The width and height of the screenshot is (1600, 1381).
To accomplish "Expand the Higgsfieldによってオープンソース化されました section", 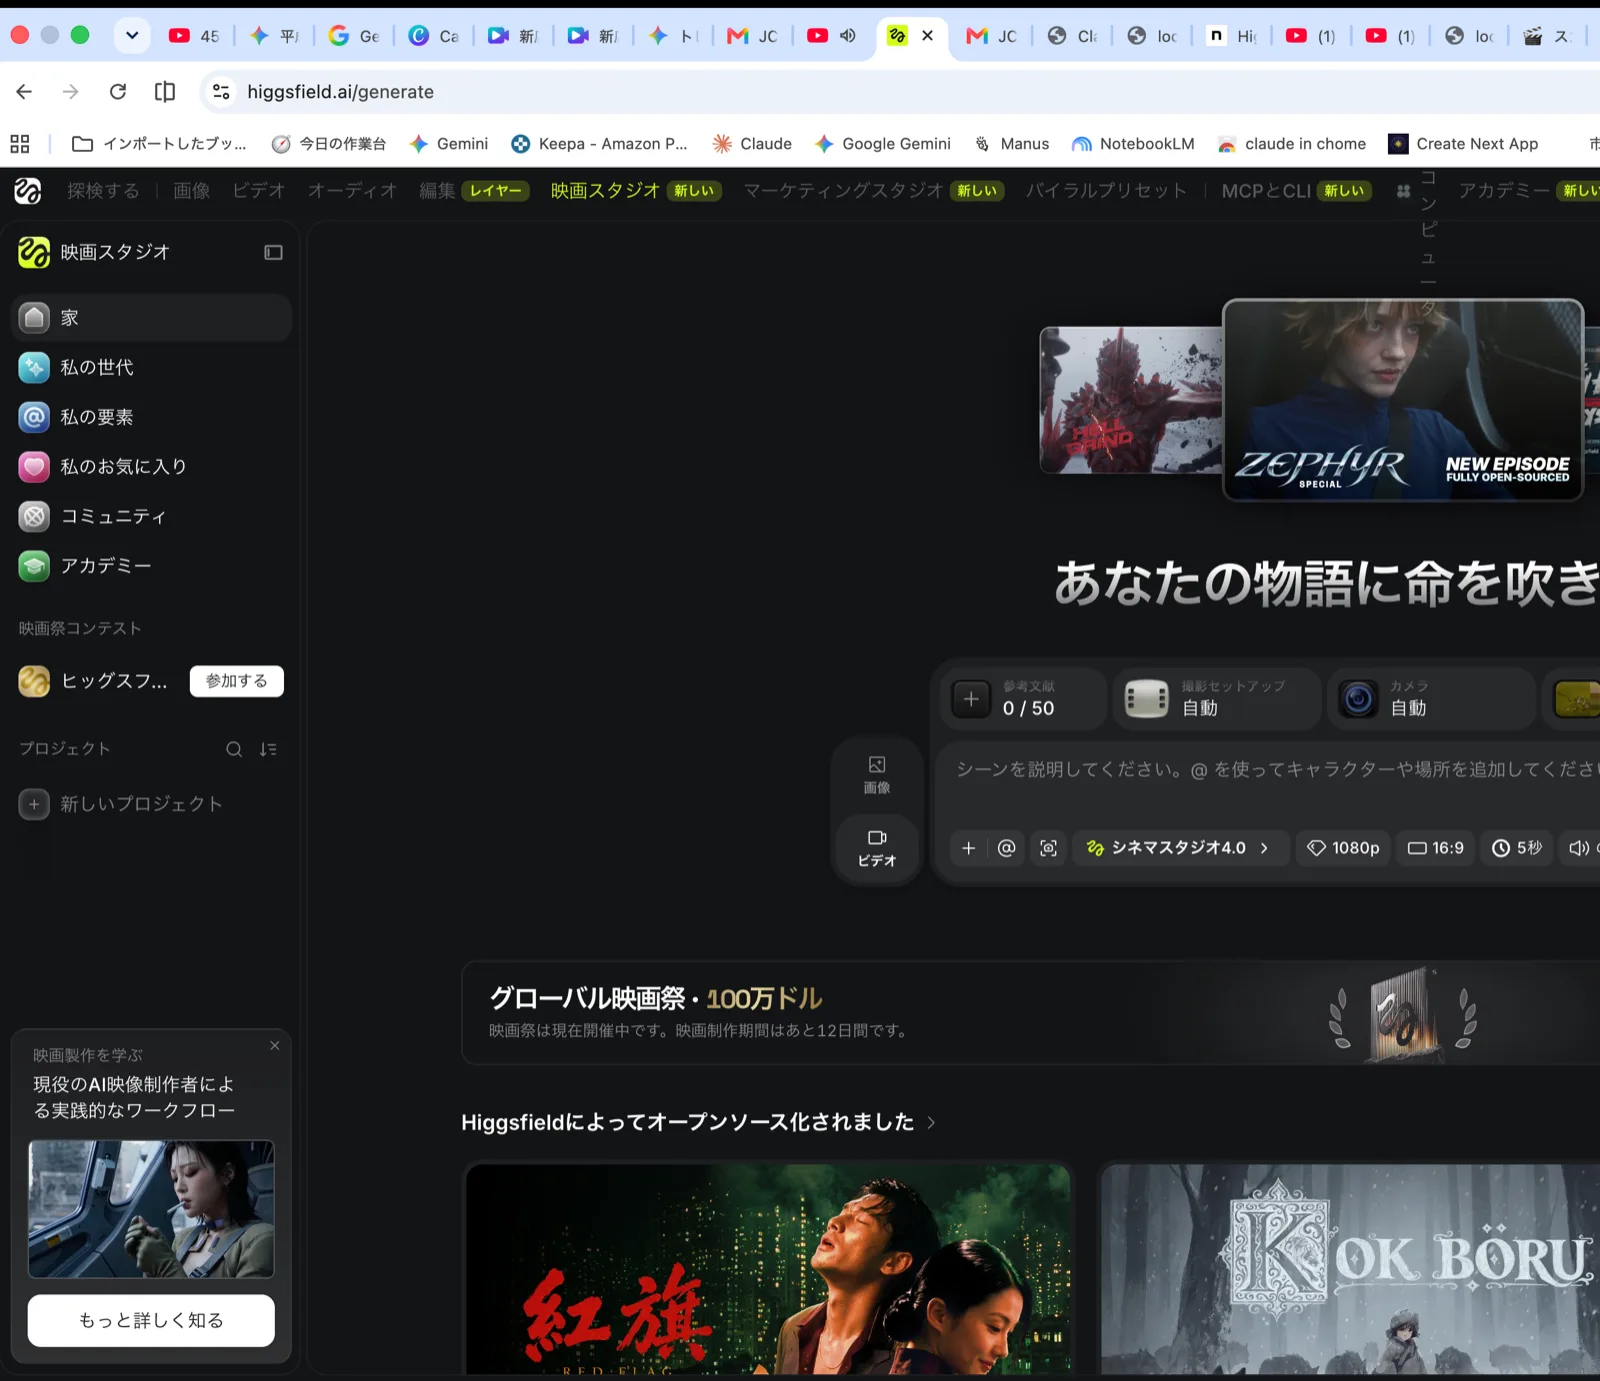I will (698, 1122).
